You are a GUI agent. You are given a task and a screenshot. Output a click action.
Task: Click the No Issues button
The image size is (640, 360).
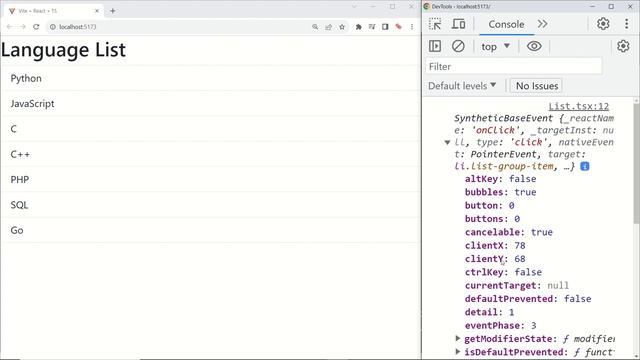pos(536,86)
